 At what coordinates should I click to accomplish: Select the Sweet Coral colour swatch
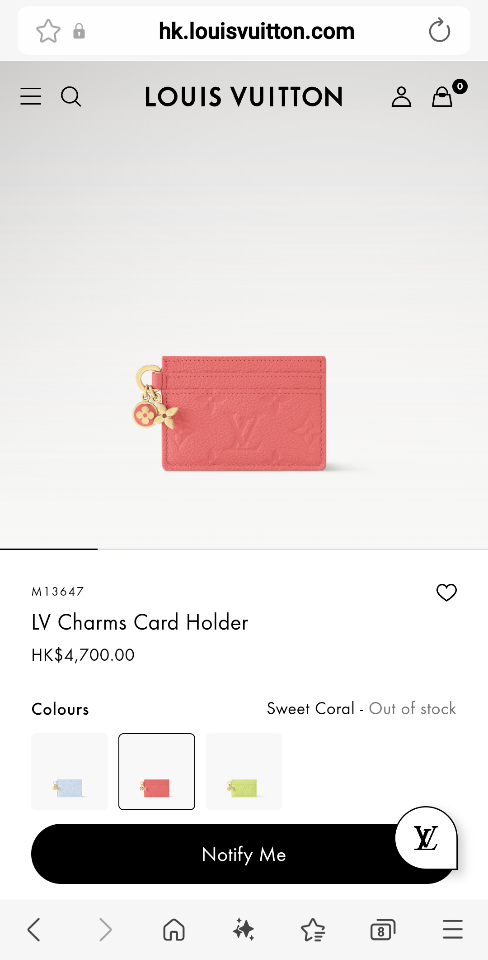point(157,771)
